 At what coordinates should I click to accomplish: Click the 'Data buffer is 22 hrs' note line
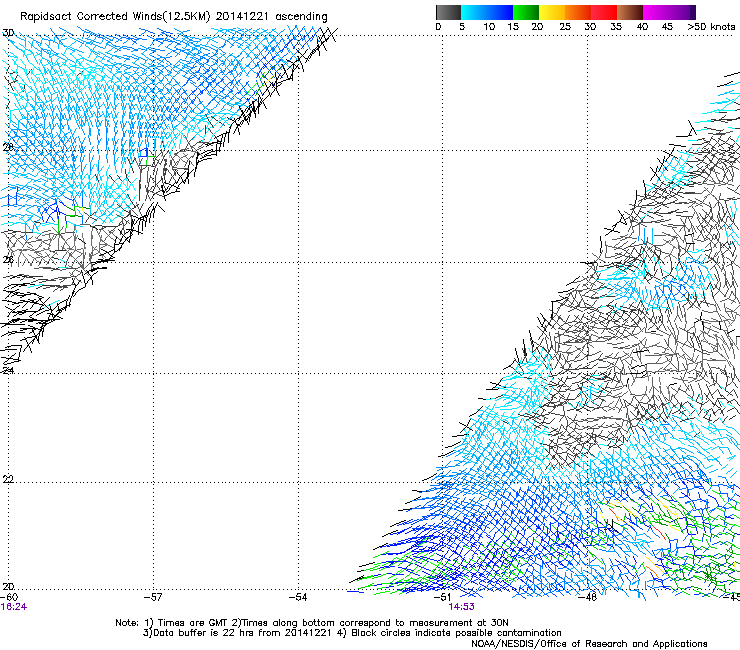point(352,633)
